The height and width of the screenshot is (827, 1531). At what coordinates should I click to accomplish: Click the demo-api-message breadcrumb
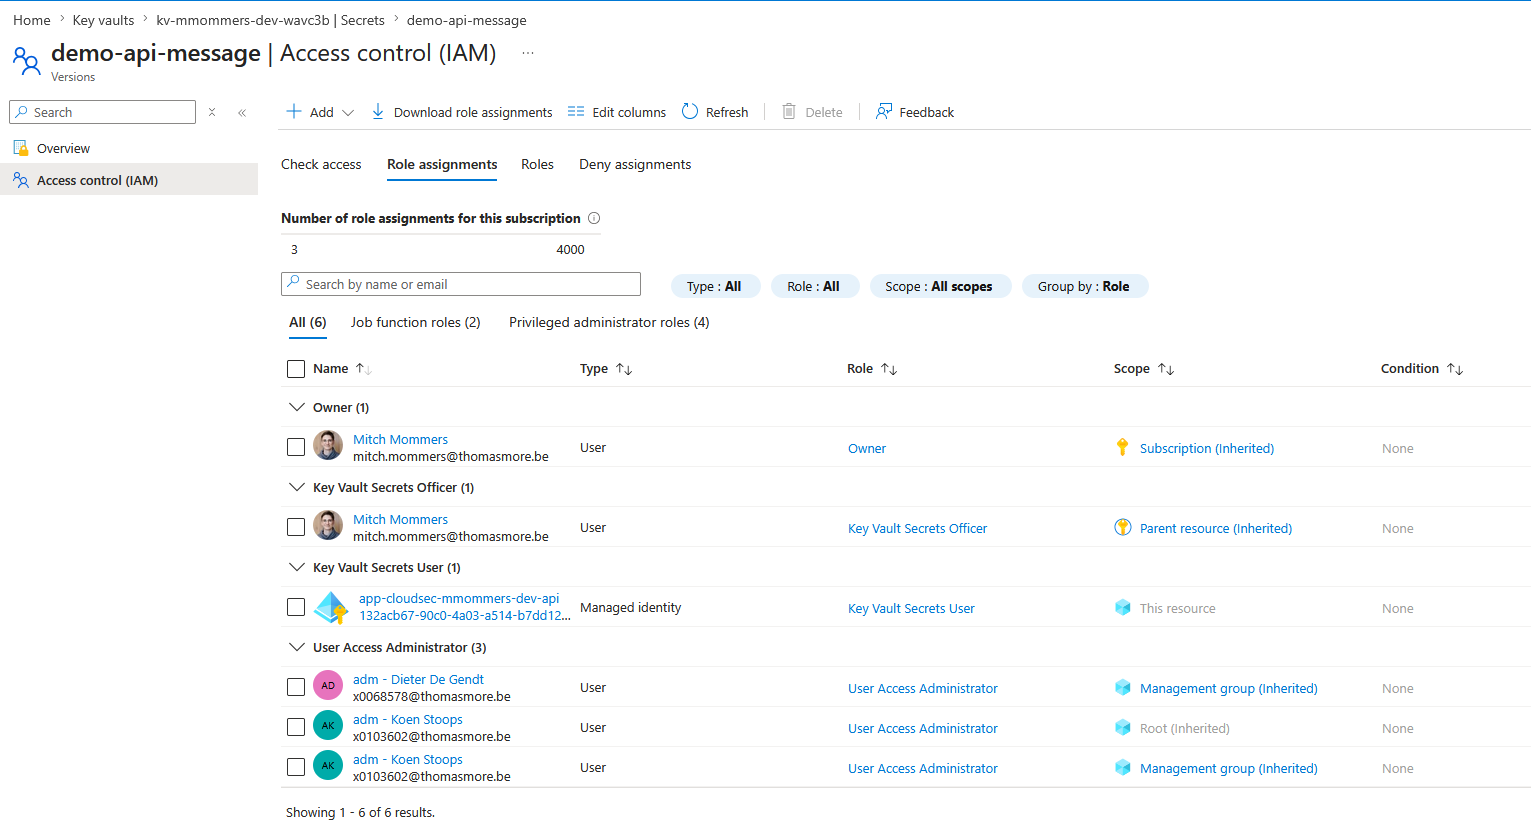[466, 20]
